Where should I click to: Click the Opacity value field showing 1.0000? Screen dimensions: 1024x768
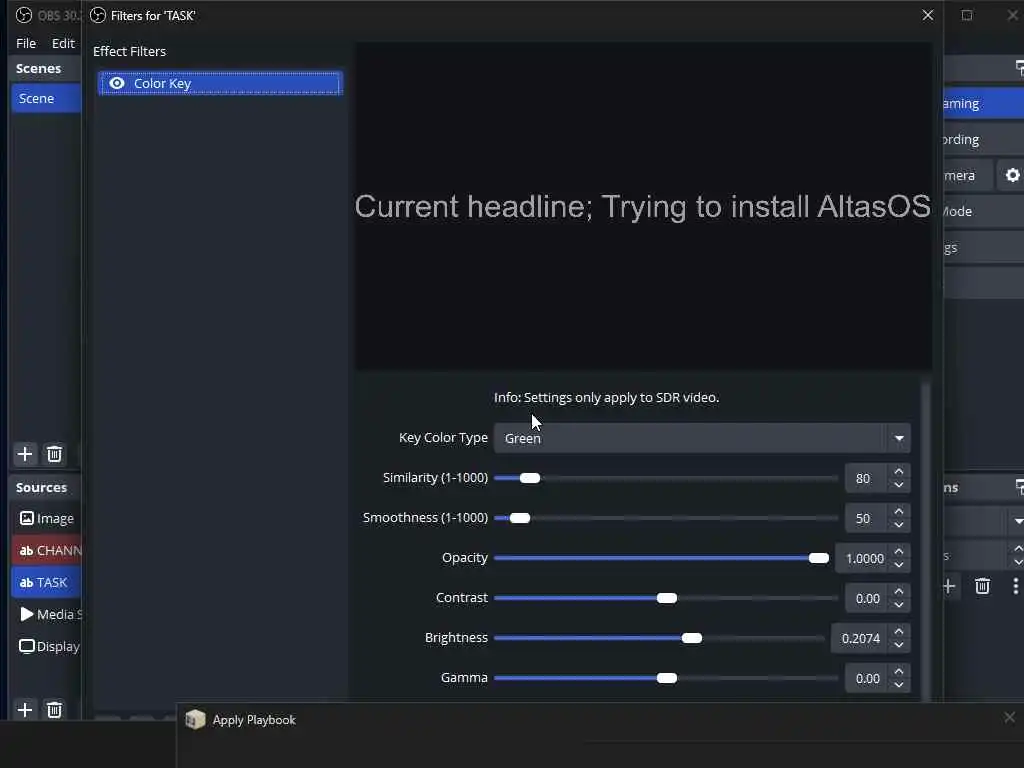click(x=862, y=558)
